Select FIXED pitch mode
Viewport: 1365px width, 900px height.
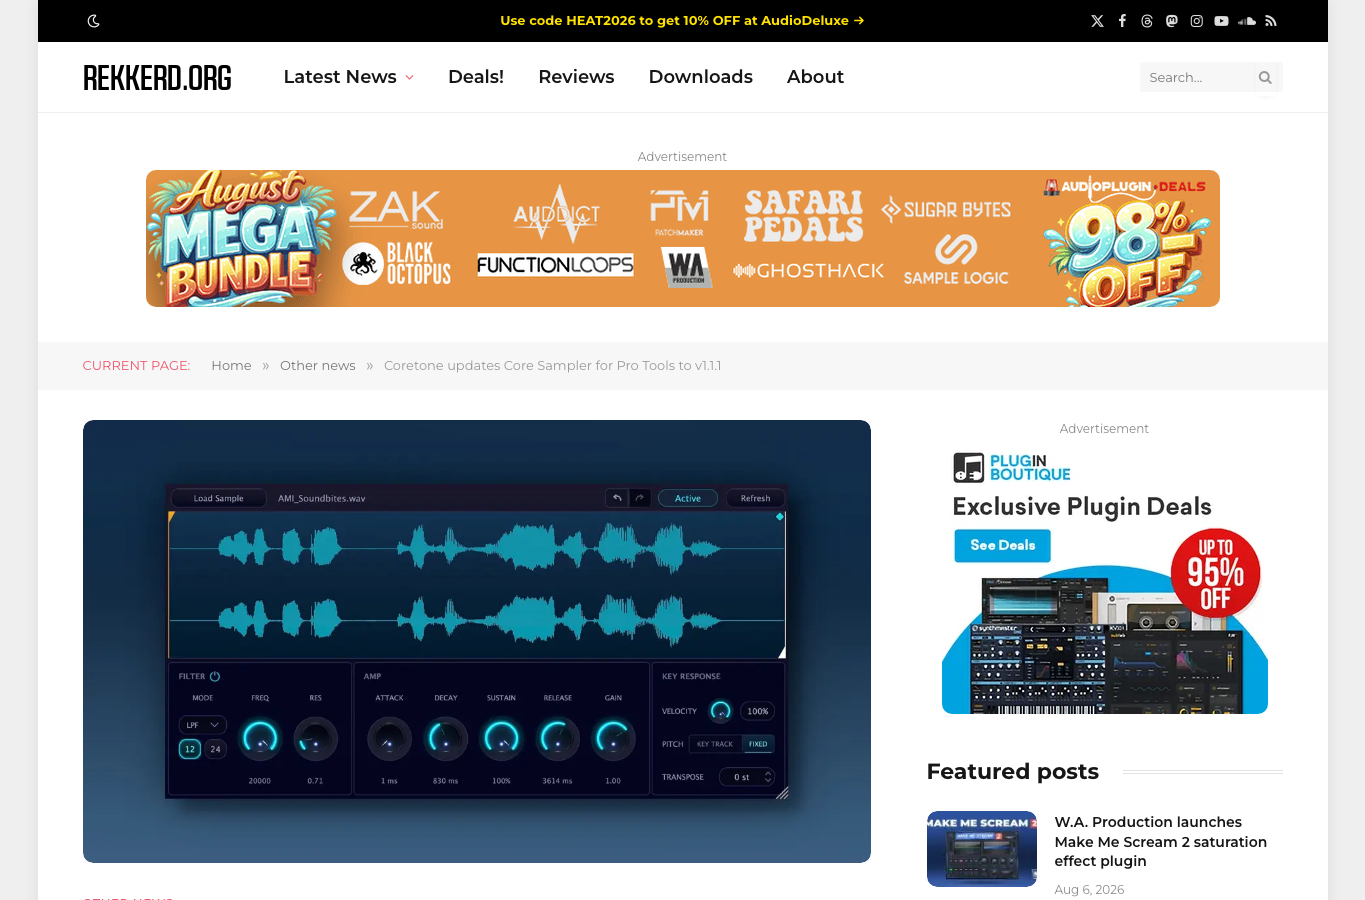click(x=758, y=744)
